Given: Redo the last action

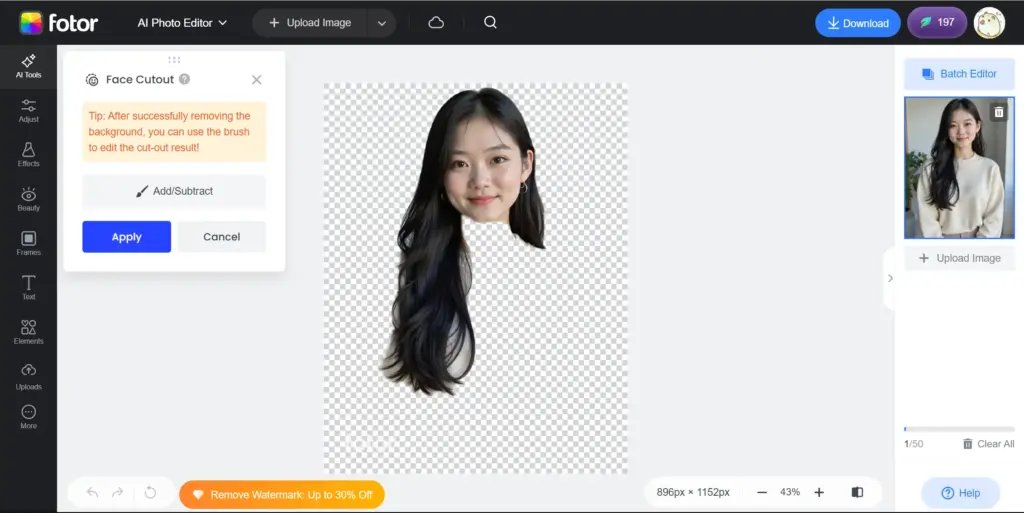Looking at the screenshot, I should click(118, 493).
